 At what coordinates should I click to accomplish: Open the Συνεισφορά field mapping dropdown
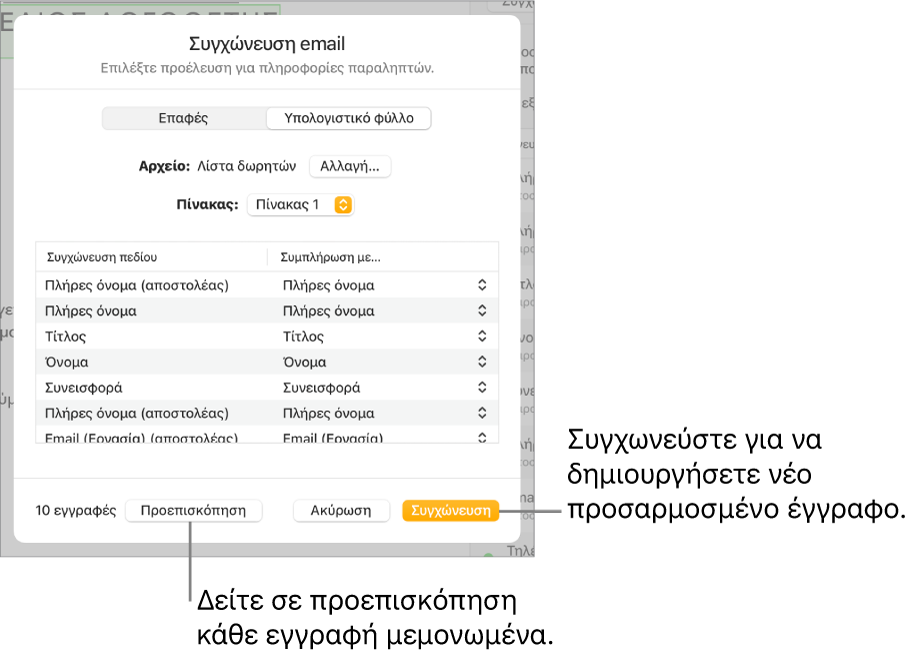482,387
